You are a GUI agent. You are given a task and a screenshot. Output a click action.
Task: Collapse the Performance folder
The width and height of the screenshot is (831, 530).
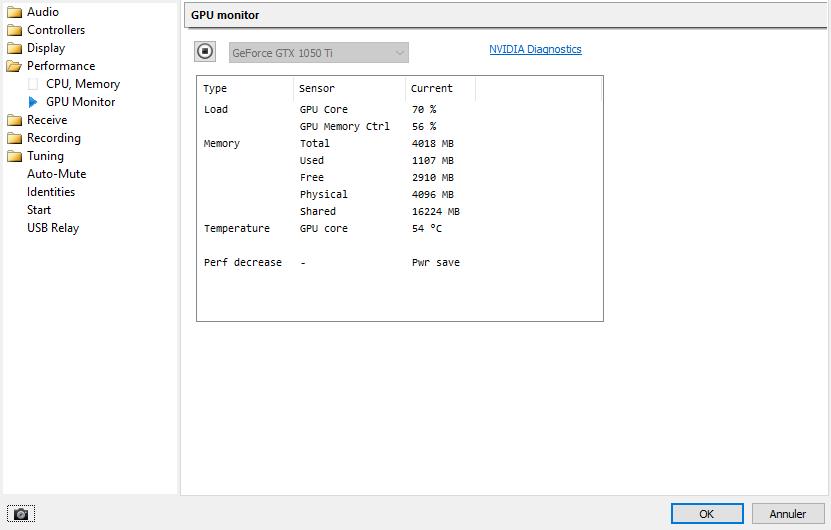(x=14, y=66)
